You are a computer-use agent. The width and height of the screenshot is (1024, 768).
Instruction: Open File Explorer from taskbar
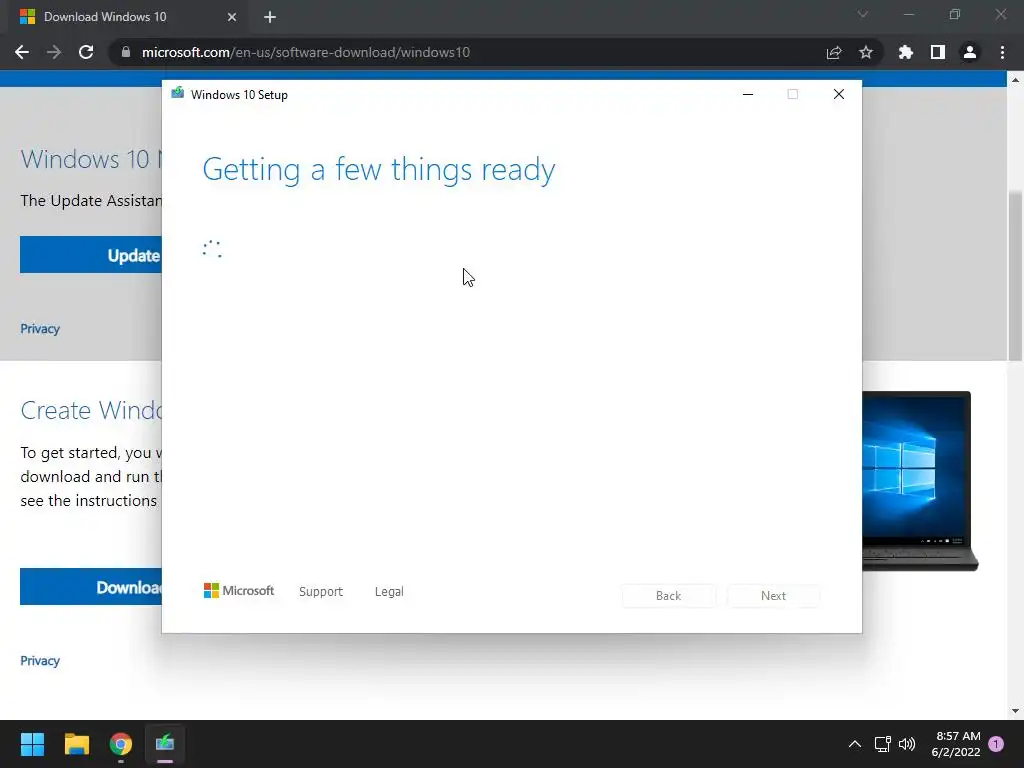click(76, 744)
